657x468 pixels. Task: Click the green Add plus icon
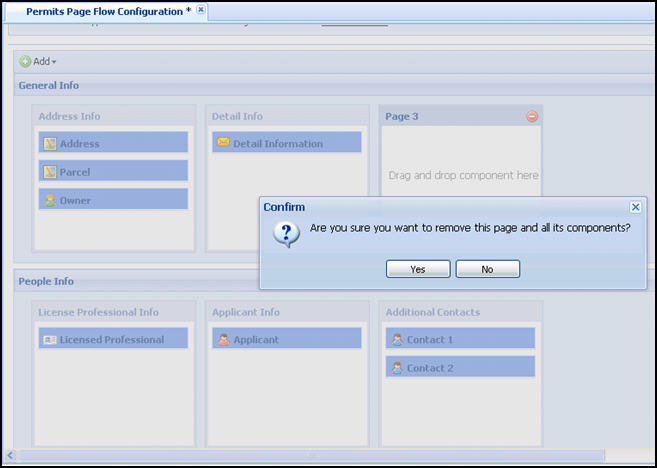[x=25, y=62]
